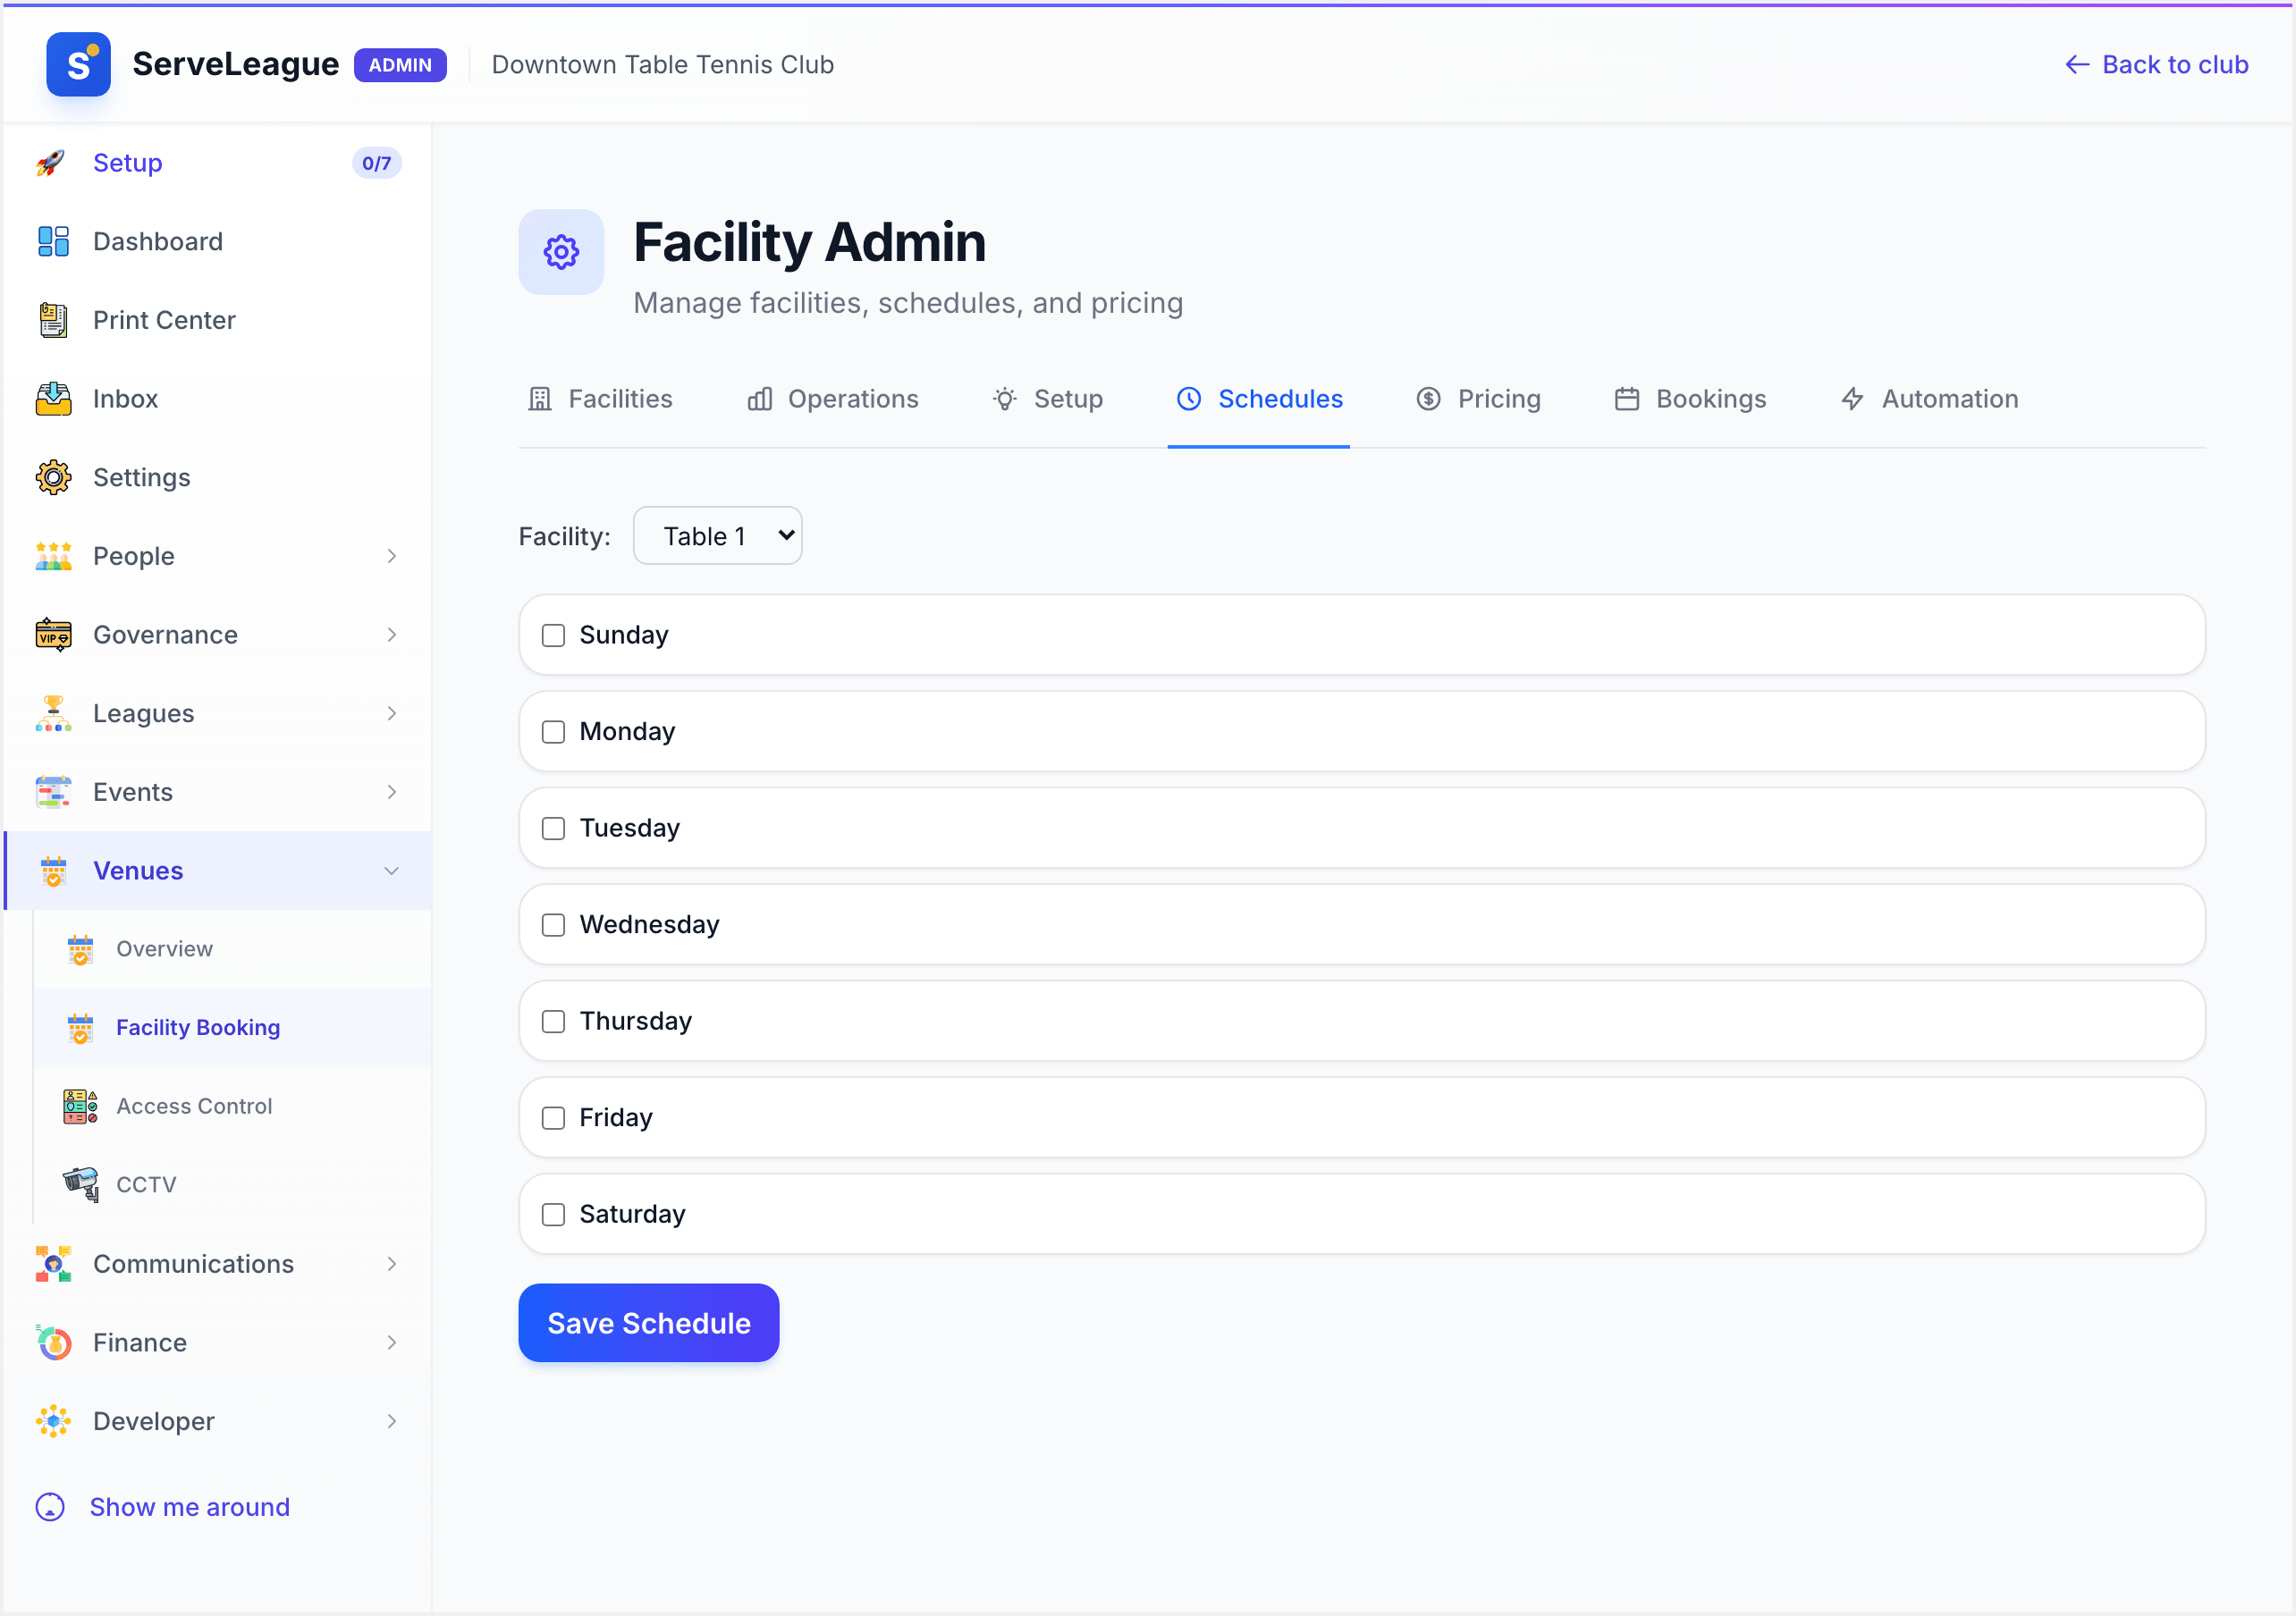Viewport: 2296px width, 1616px height.
Task: Click the Developer network icon
Action: pyautogui.click(x=53, y=1421)
